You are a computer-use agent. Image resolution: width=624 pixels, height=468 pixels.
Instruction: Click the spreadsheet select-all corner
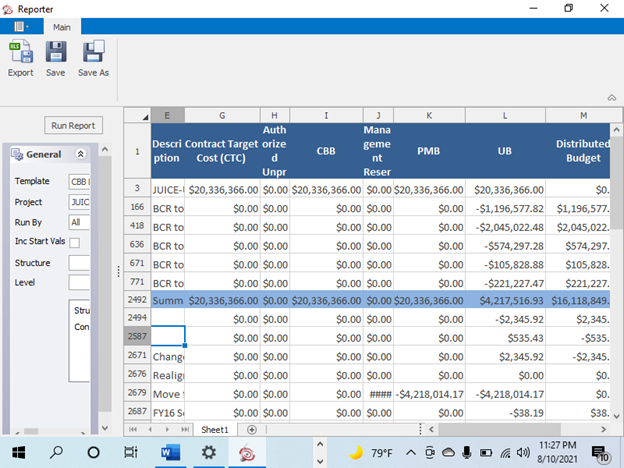137,115
